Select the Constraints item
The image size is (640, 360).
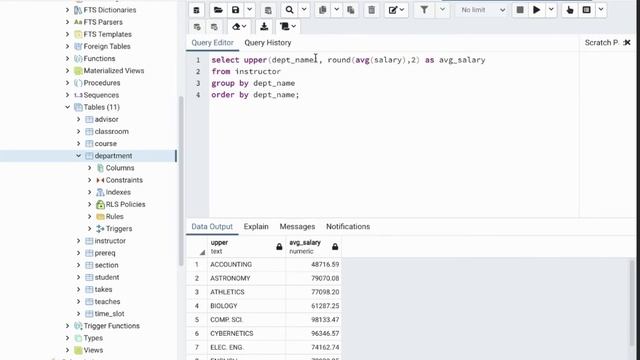[124, 180]
